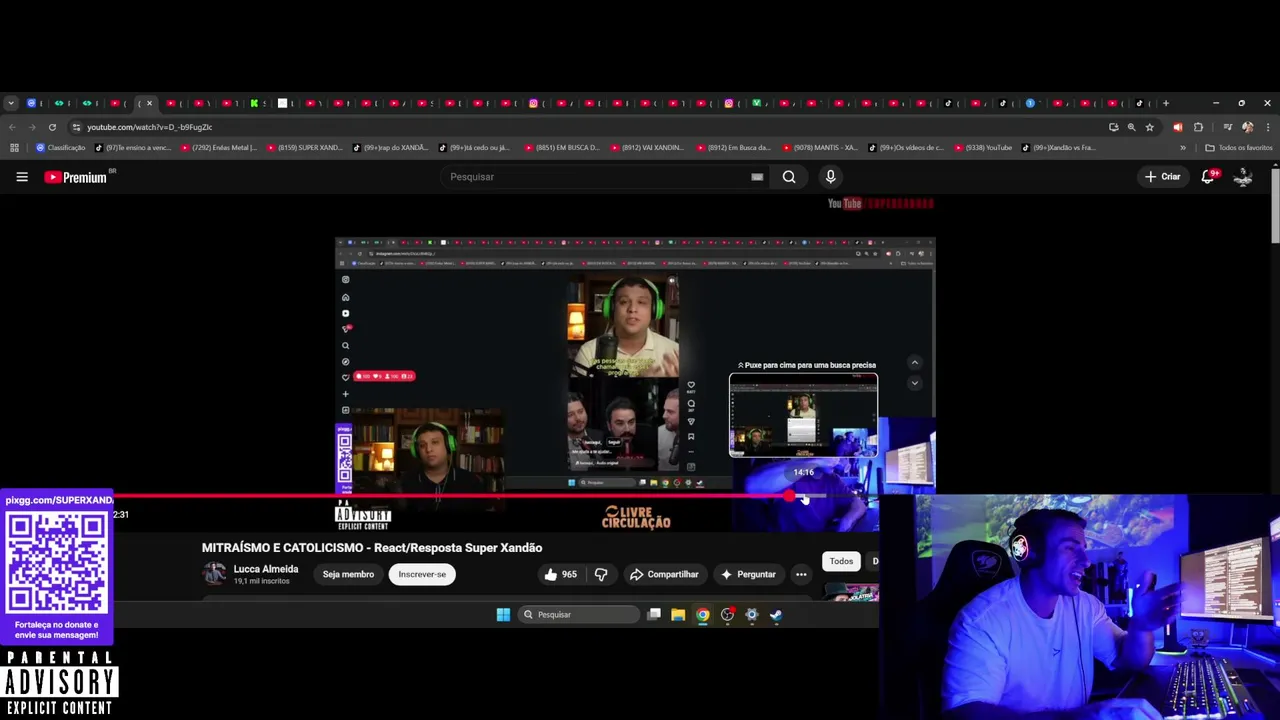
Task: Open File Explorer from the taskbar
Action: pyautogui.click(x=678, y=614)
